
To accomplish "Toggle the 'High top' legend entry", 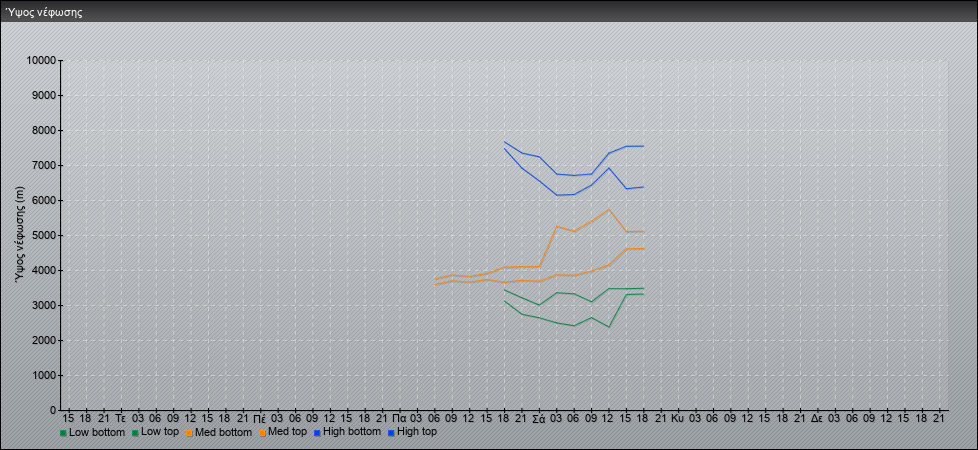I will (412, 432).
